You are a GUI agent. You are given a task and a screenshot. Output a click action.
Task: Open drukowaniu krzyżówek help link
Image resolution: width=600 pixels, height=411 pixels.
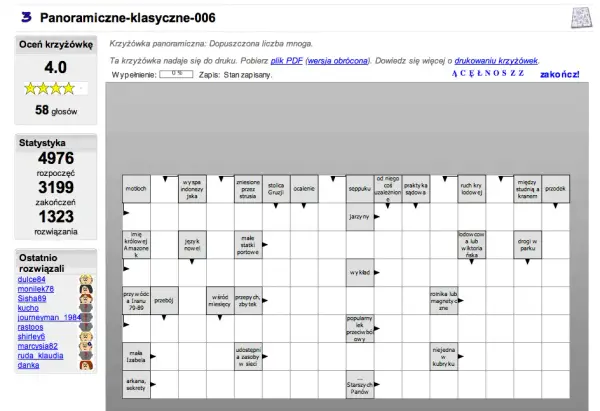(x=496, y=60)
